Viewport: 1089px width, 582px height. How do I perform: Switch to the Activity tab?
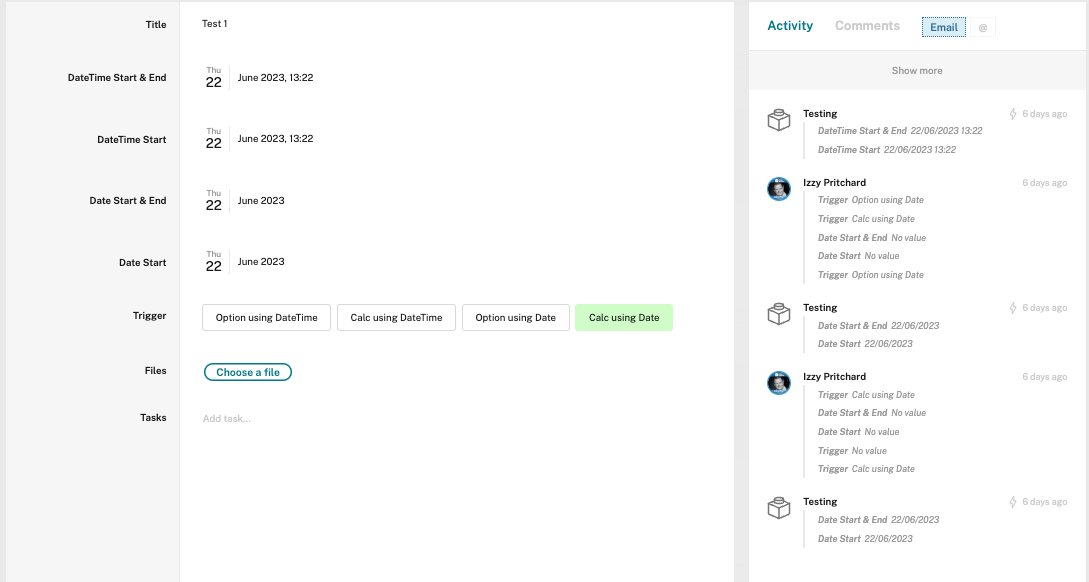click(x=790, y=26)
